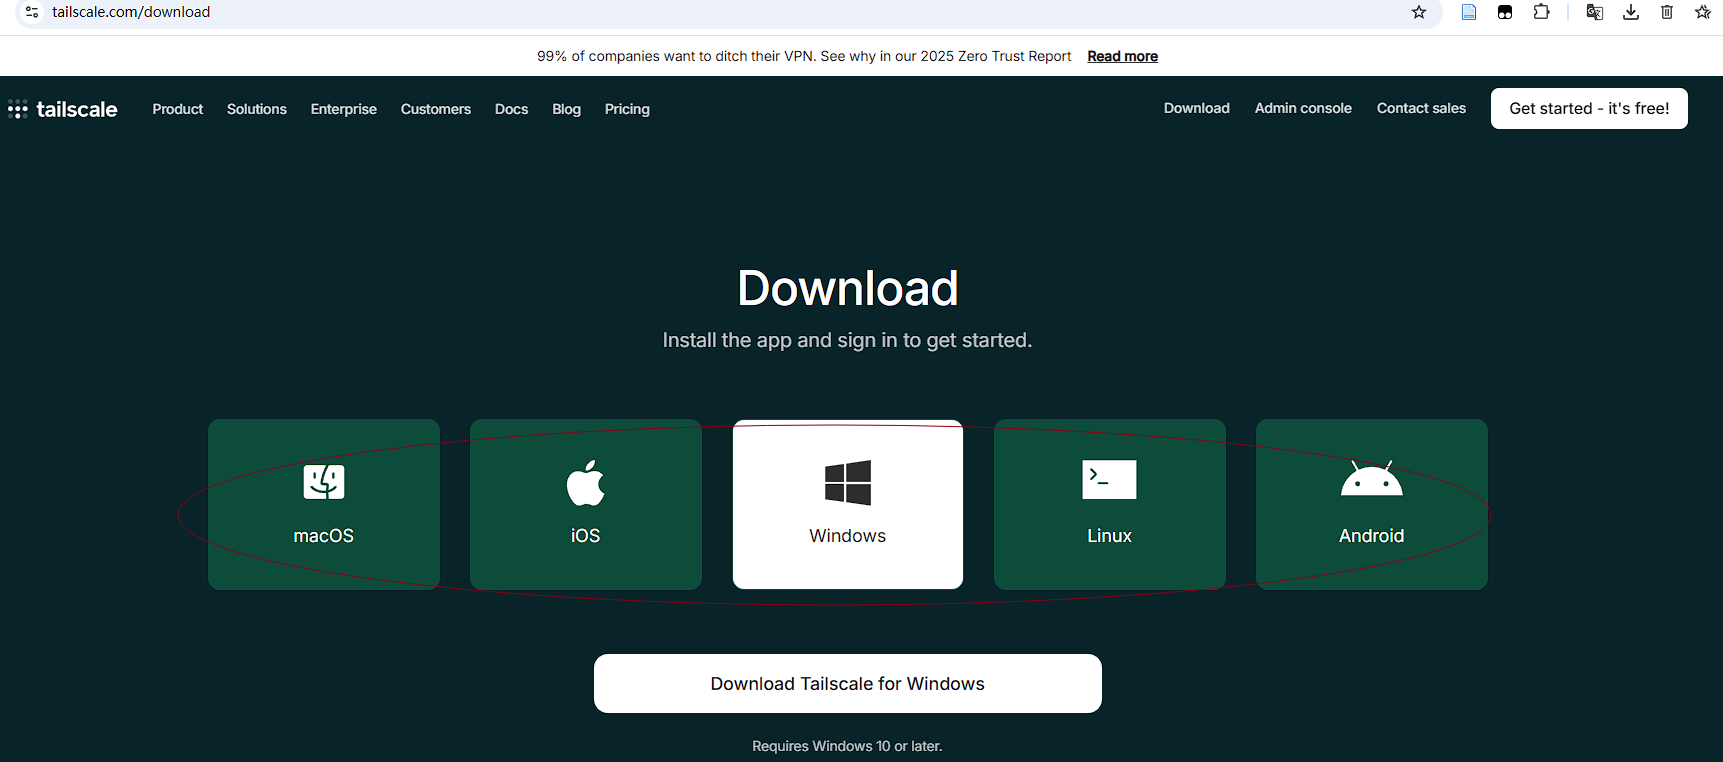
Task: Click the Contact sales link
Action: (x=1421, y=108)
